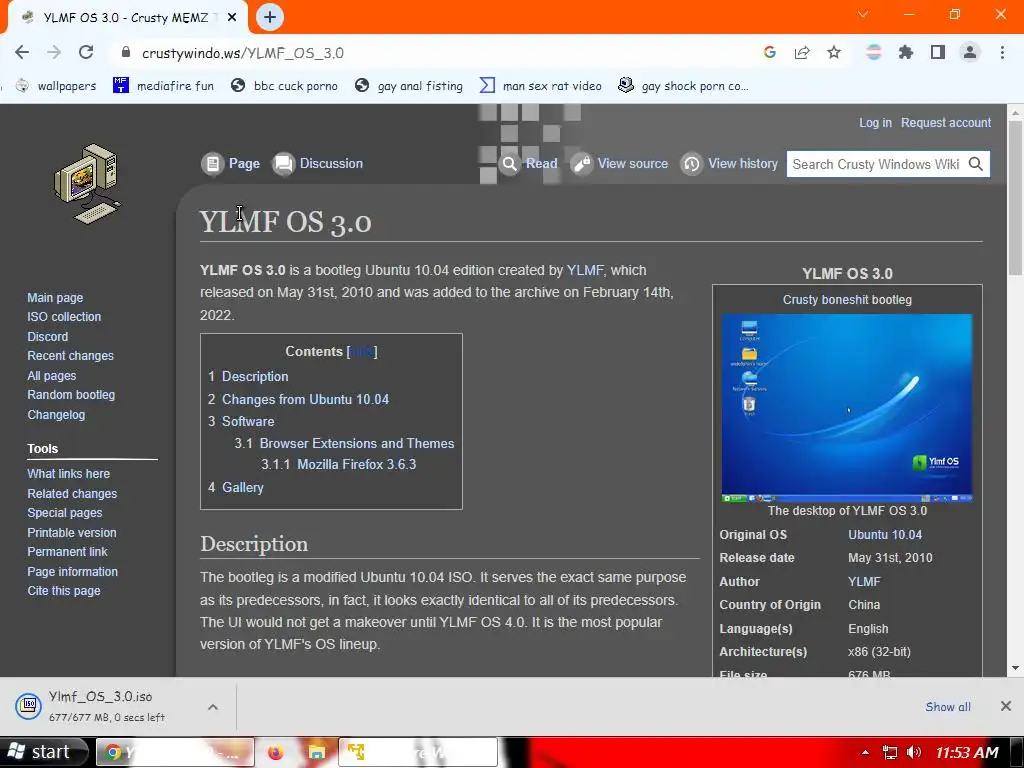
Task: Click the Crusty Windows computer logo
Action: [x=88, y=184]
